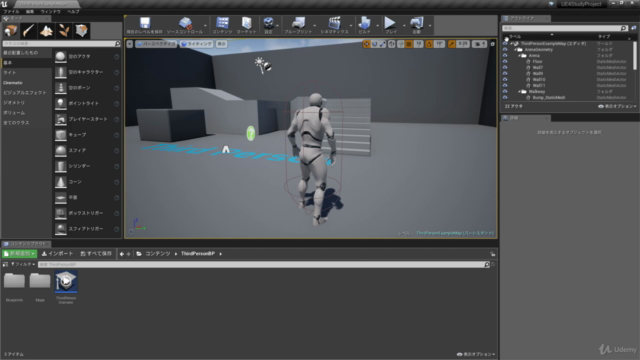Click the Launch (起動) toolbar icon

pos(417,23)
